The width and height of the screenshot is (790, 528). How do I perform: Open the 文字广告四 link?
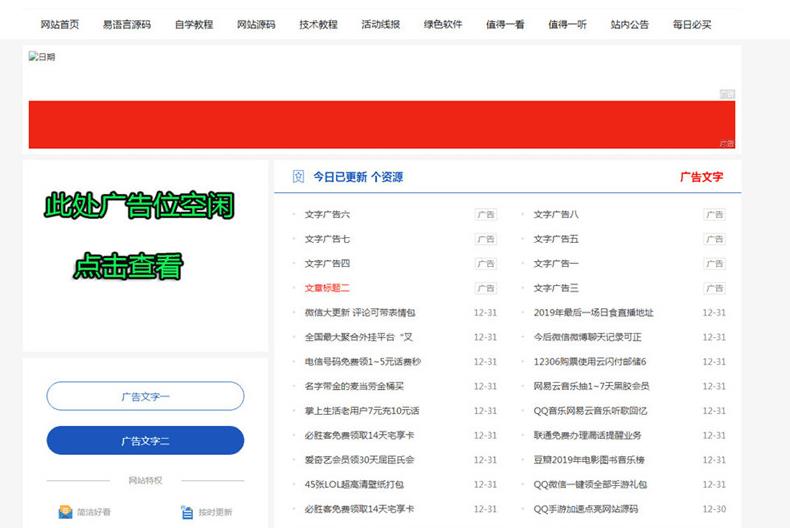click(x=327, y=263)
